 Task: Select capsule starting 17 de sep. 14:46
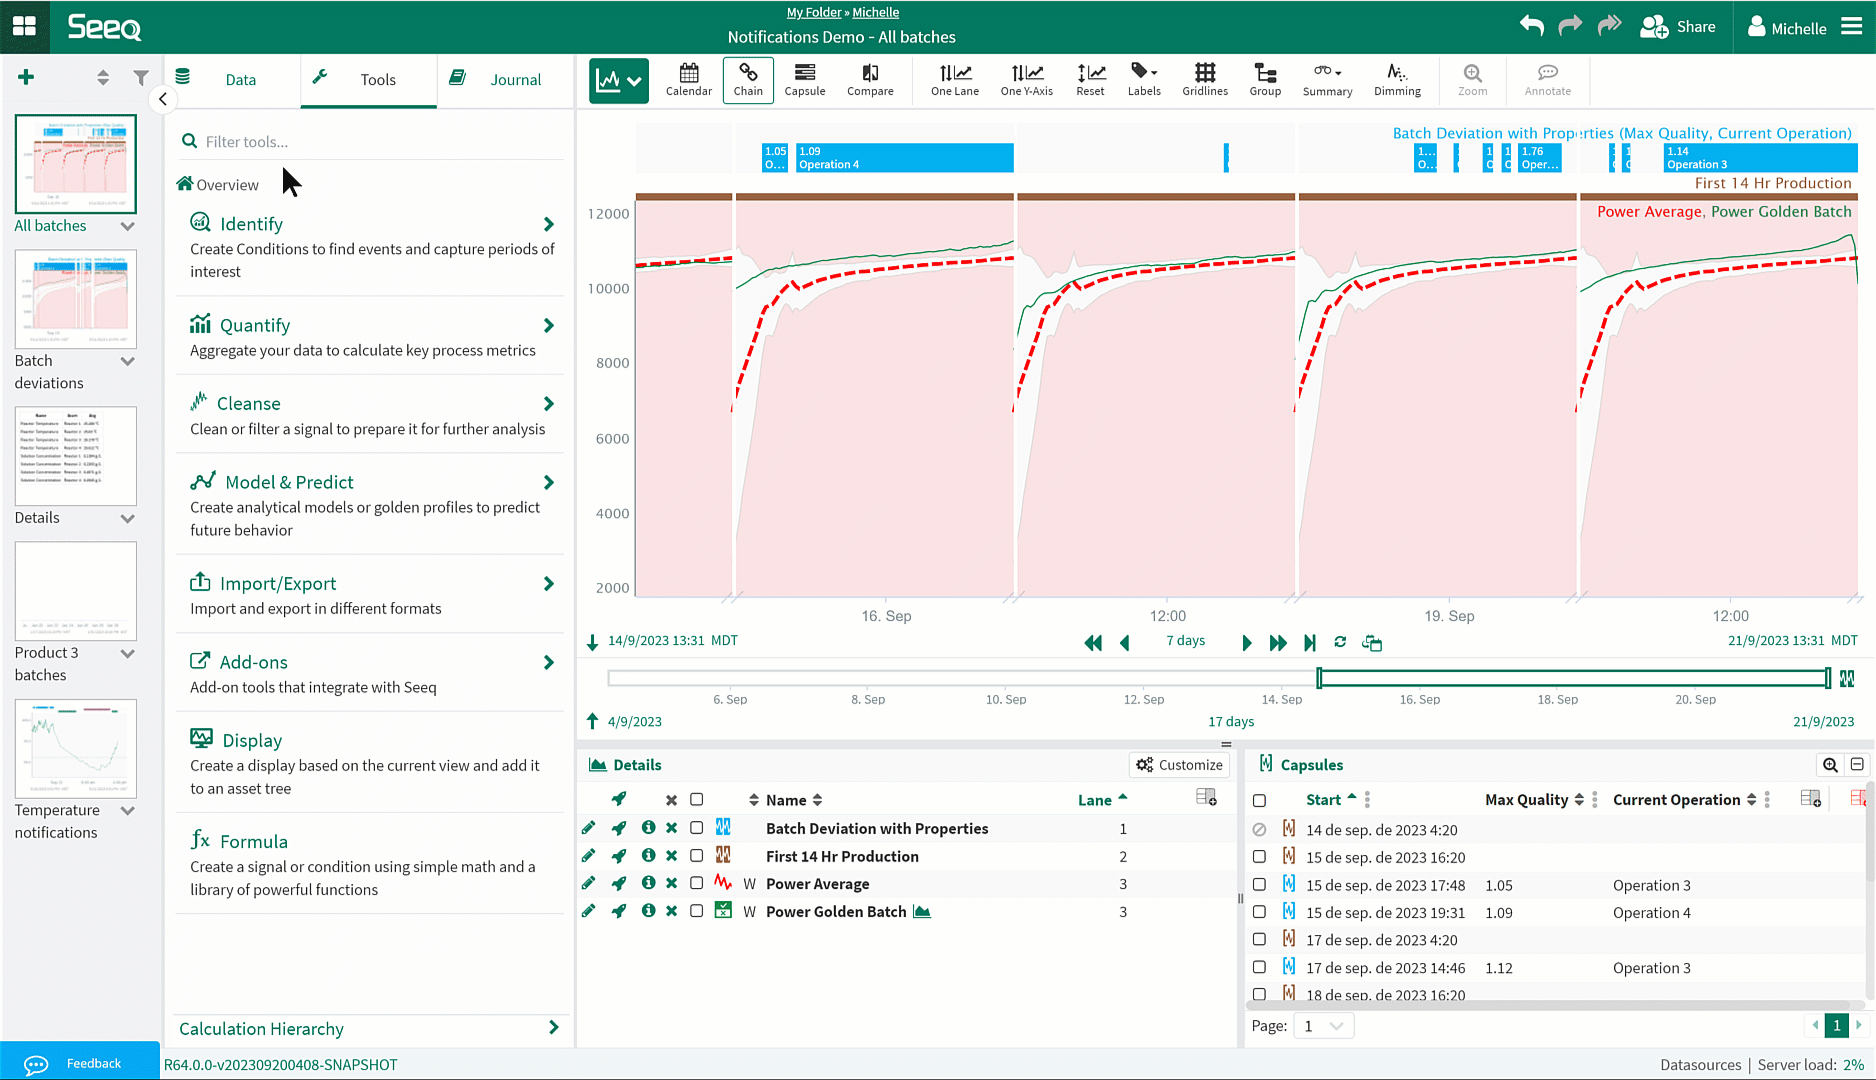(x=1259, y=967)
